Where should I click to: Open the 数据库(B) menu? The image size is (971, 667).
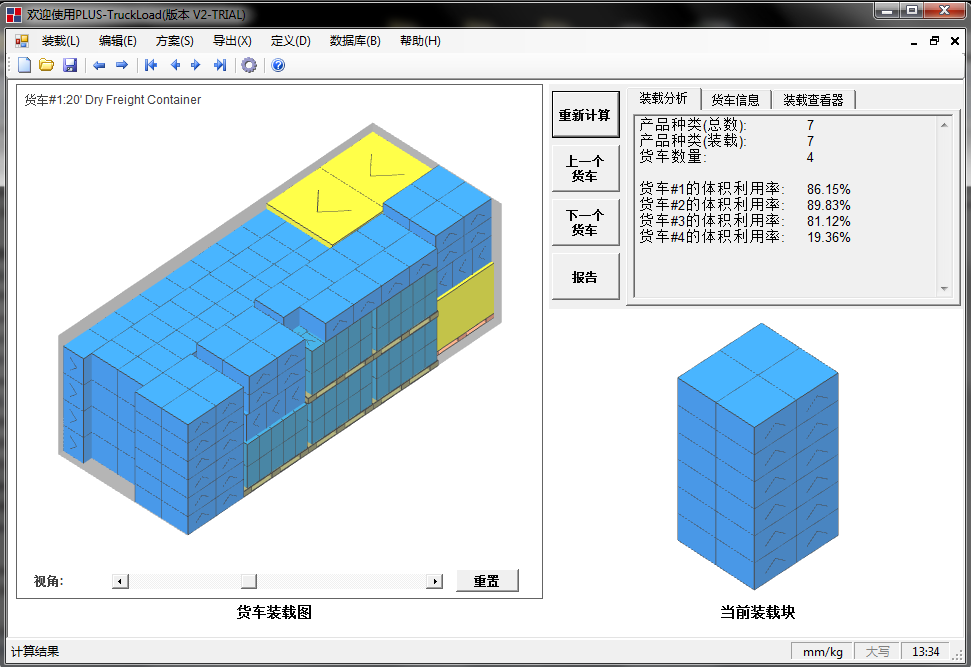pos(353,40)
